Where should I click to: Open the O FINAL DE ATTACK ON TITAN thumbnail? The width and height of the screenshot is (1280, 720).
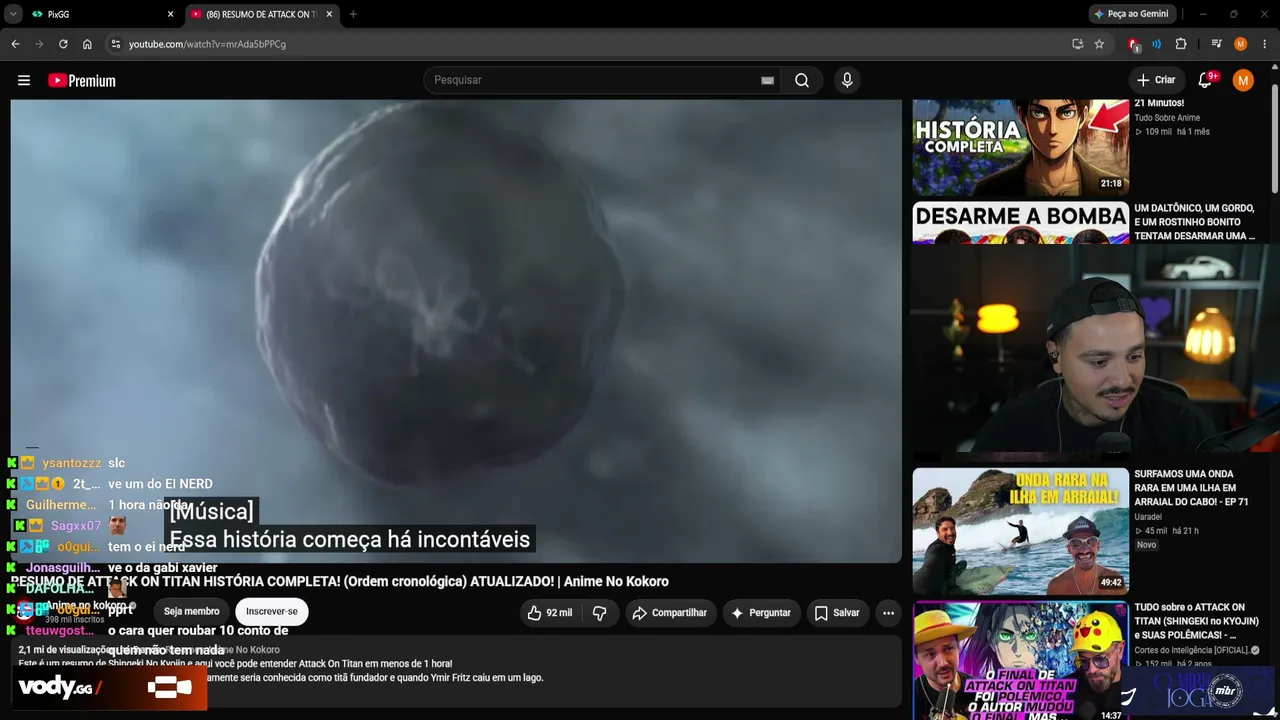(x=1020, y=661)
